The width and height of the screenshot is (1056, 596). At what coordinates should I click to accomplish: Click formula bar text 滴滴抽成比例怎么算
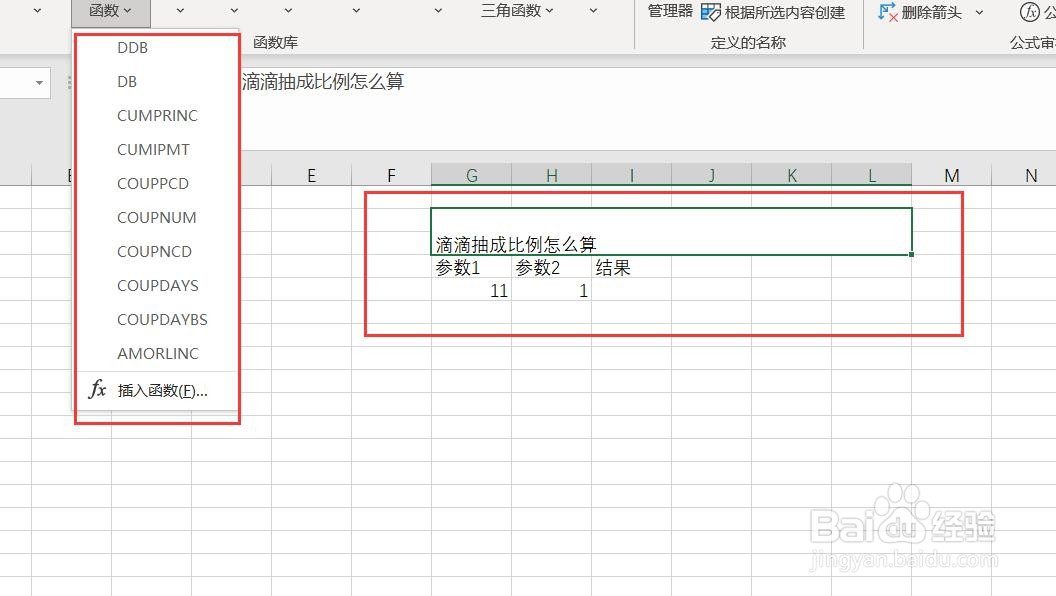(323, 81)
